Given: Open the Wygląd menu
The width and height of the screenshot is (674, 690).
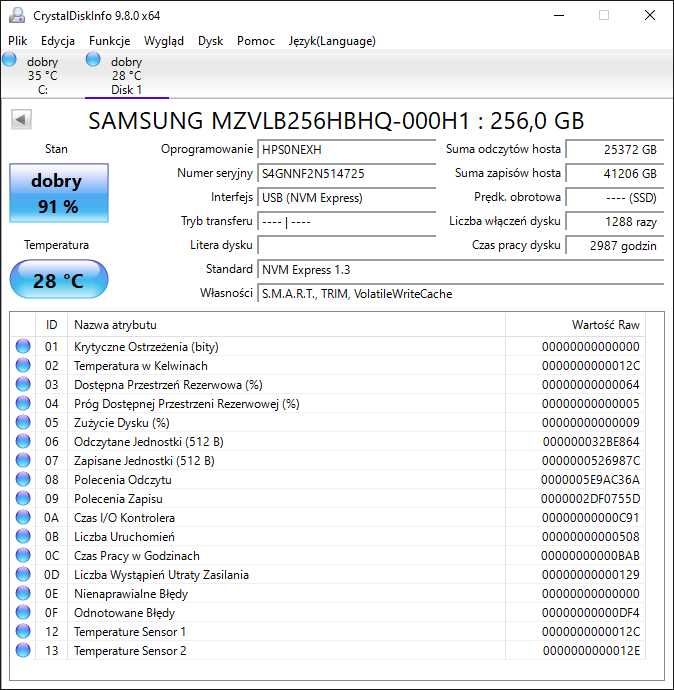Looking at the screenshot, I should click(x=164, y=41).
